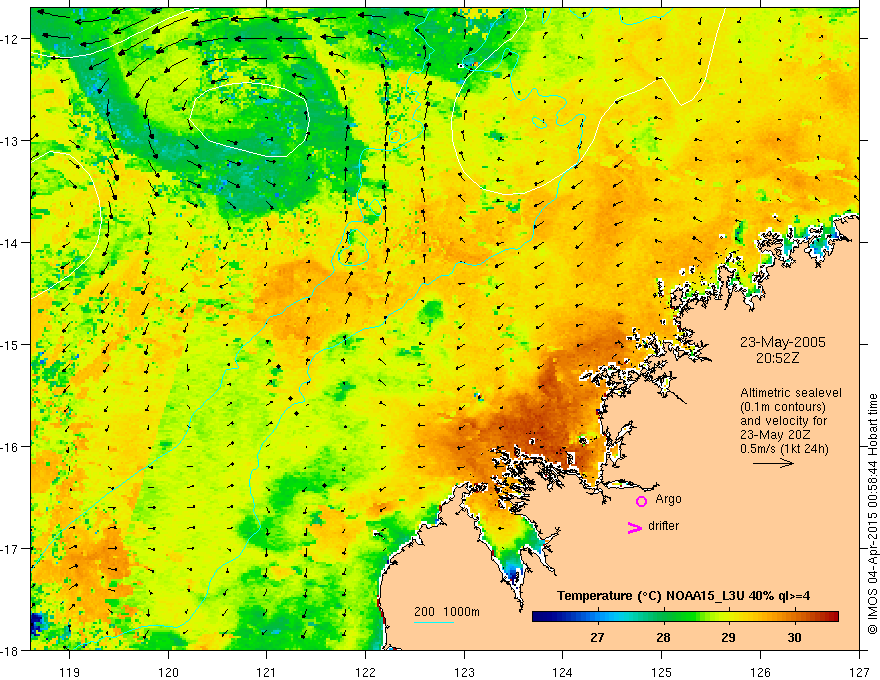Click the 0.5m/s velocity scale arrow
This screenshot has width=880, height=680.
pyautogui.click(x=773, y=463)
